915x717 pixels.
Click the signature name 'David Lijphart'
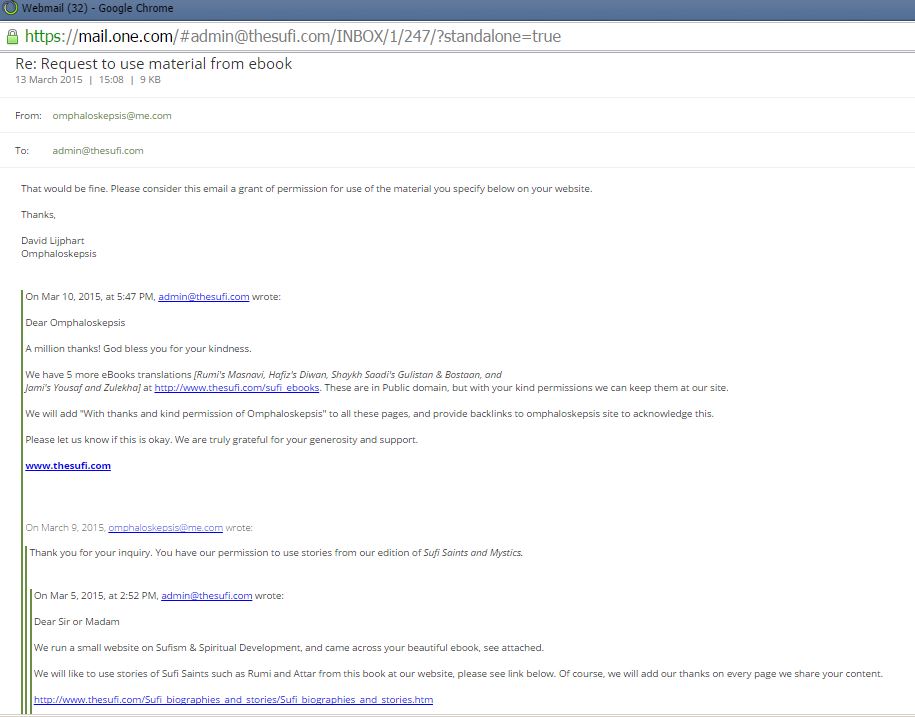[53, 240]
